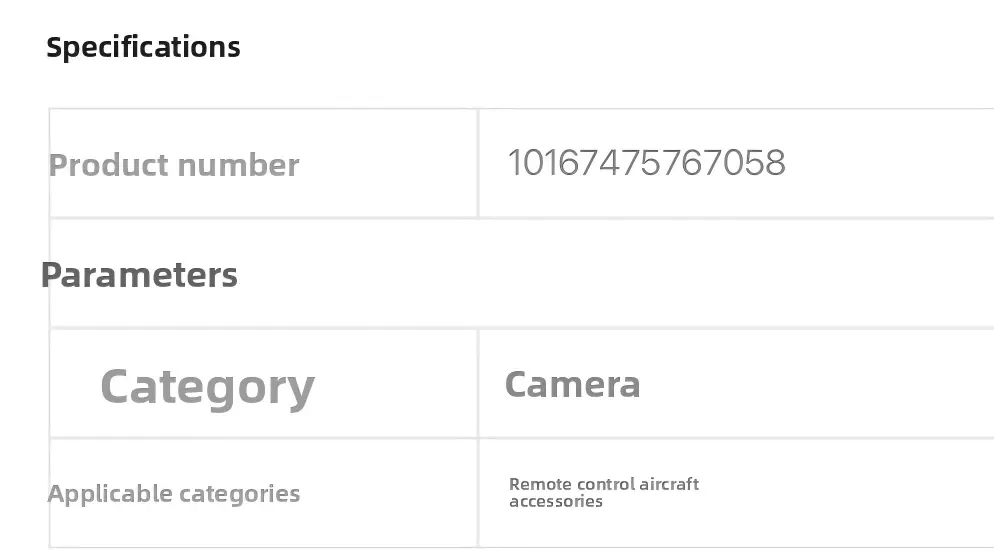Image resolution: width=994 pixels, height=559 pixels.
Task: Click the word "accessories" in the last row
Action: click(556, 501)
